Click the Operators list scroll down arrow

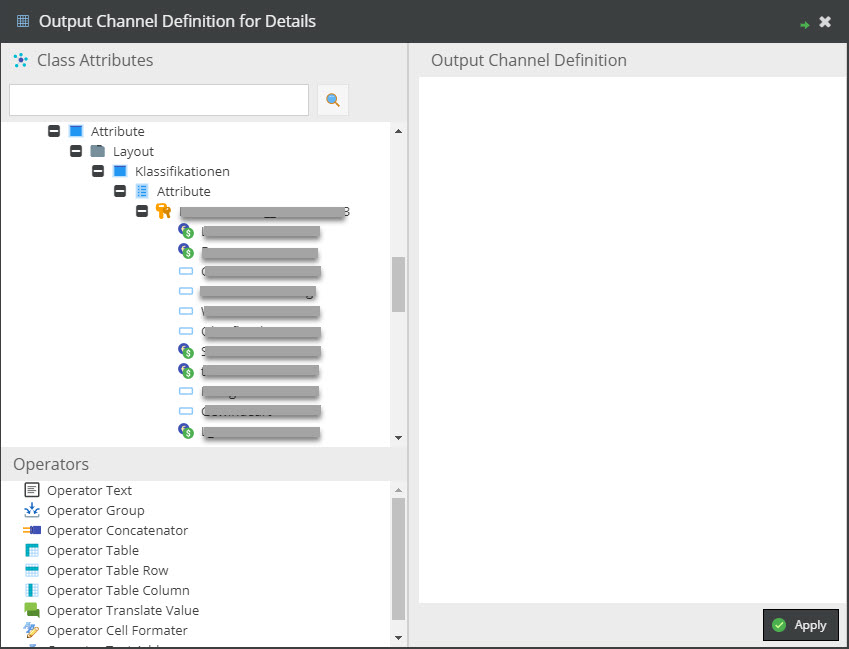[398, 637]
